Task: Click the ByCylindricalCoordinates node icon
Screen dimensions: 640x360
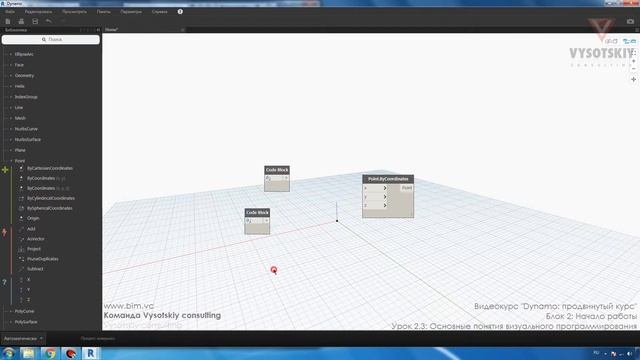Action: point(21,198)
